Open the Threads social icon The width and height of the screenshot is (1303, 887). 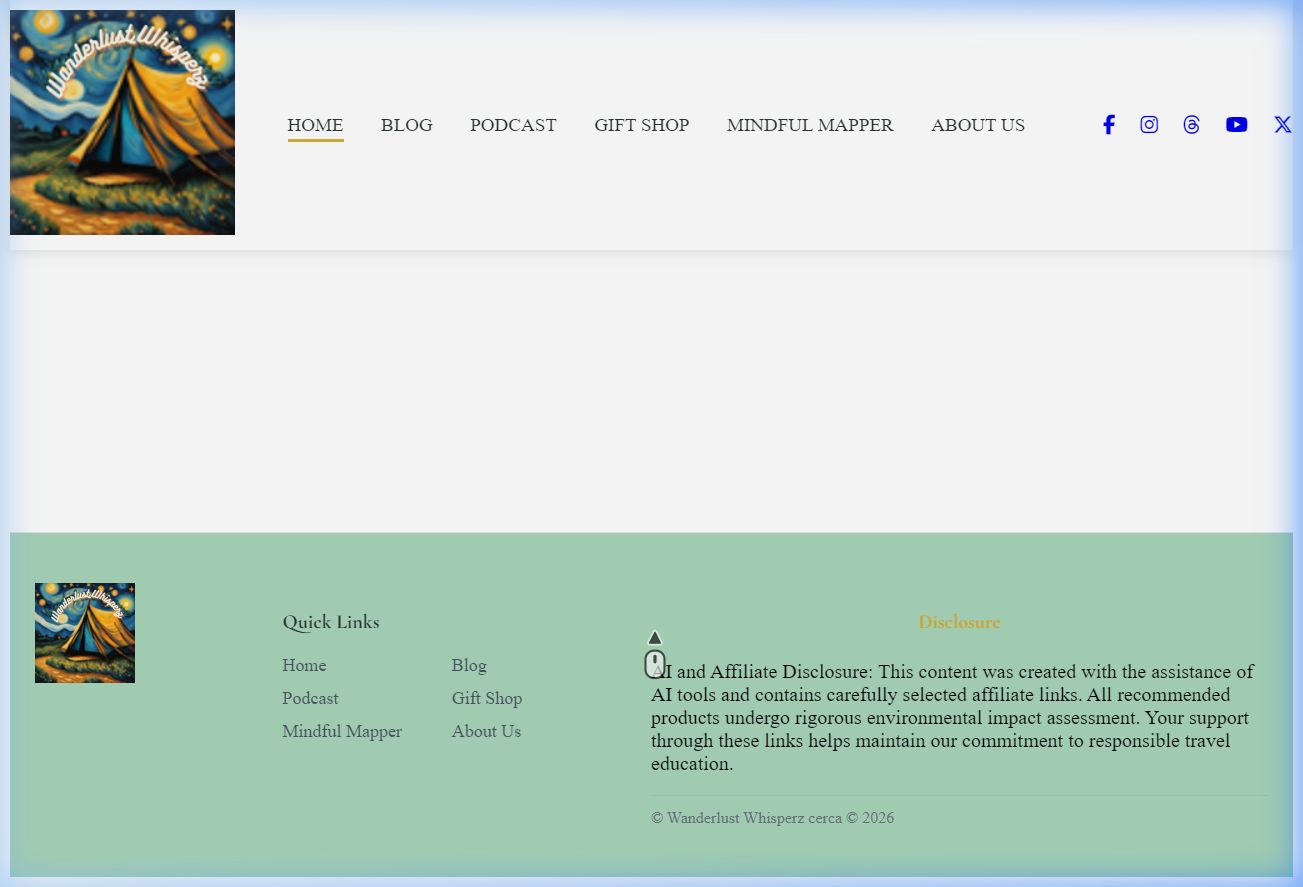[x=1191, y=125]
